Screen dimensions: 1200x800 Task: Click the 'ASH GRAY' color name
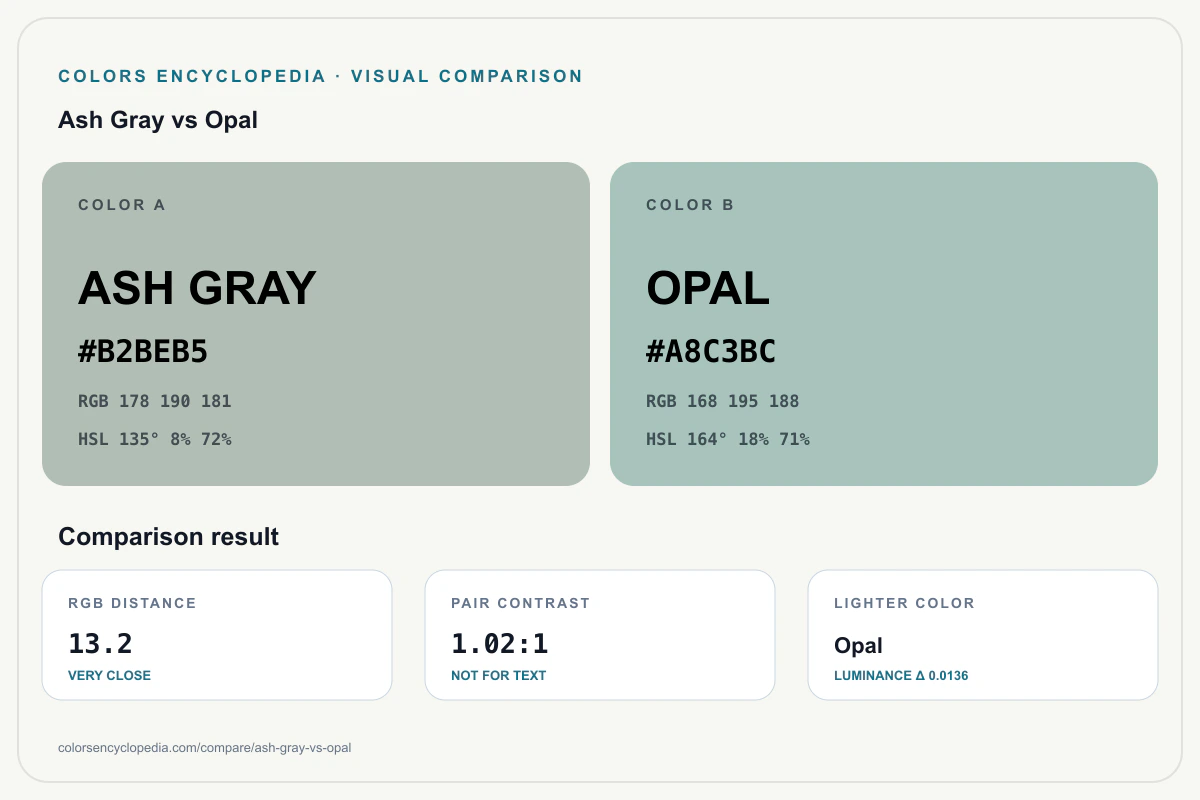pos(197,288)
